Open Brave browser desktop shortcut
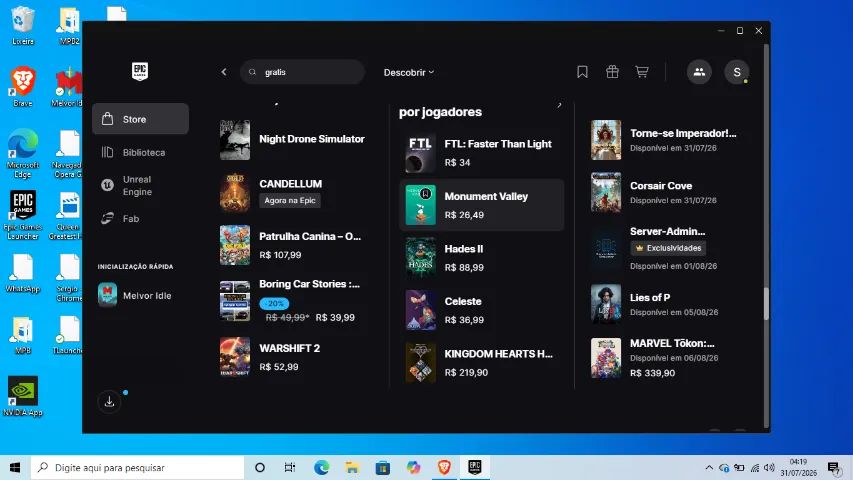853x480 pixels. tap(22, 87)
